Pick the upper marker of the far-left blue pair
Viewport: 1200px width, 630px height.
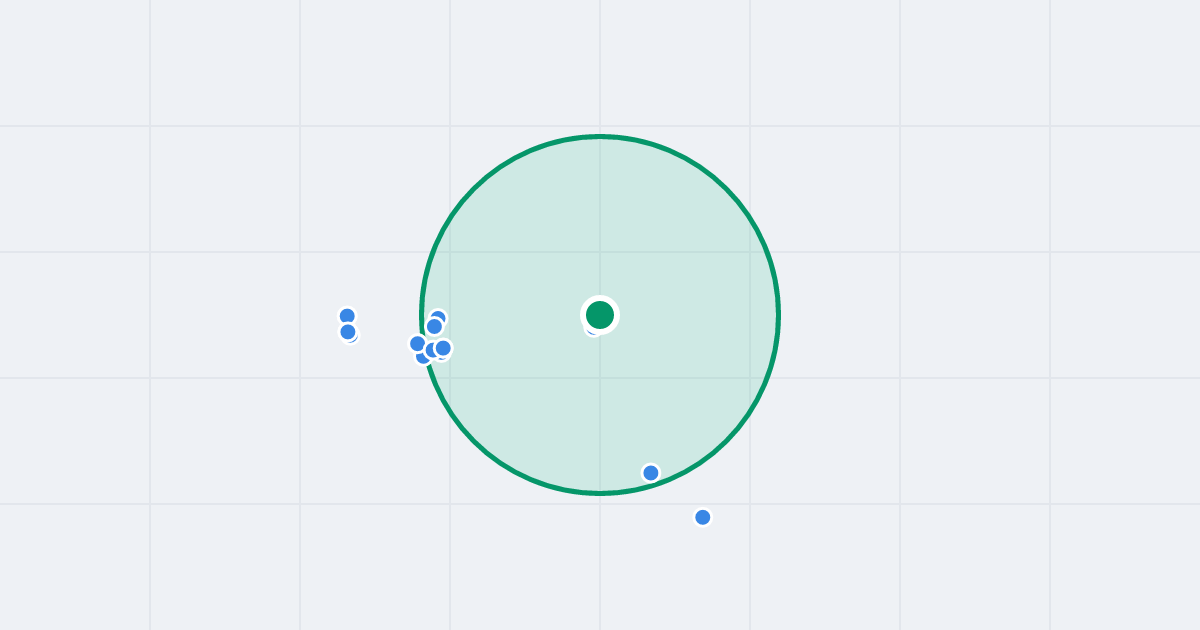point(347,316)
